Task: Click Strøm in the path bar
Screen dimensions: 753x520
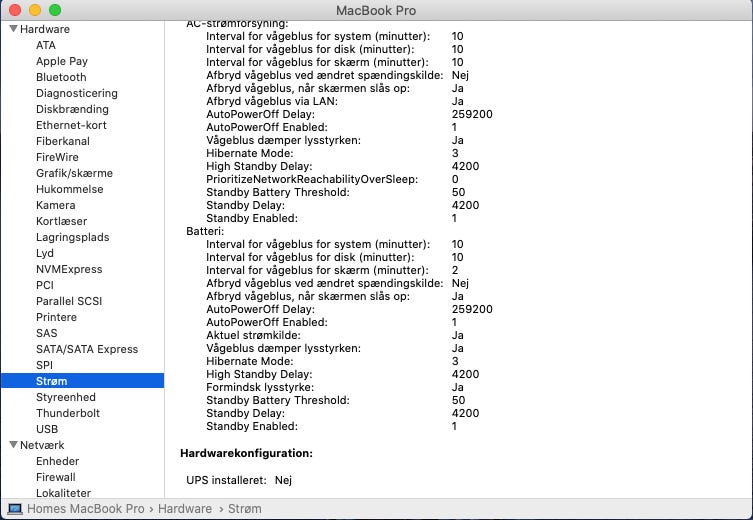Action: coord(244,508)
